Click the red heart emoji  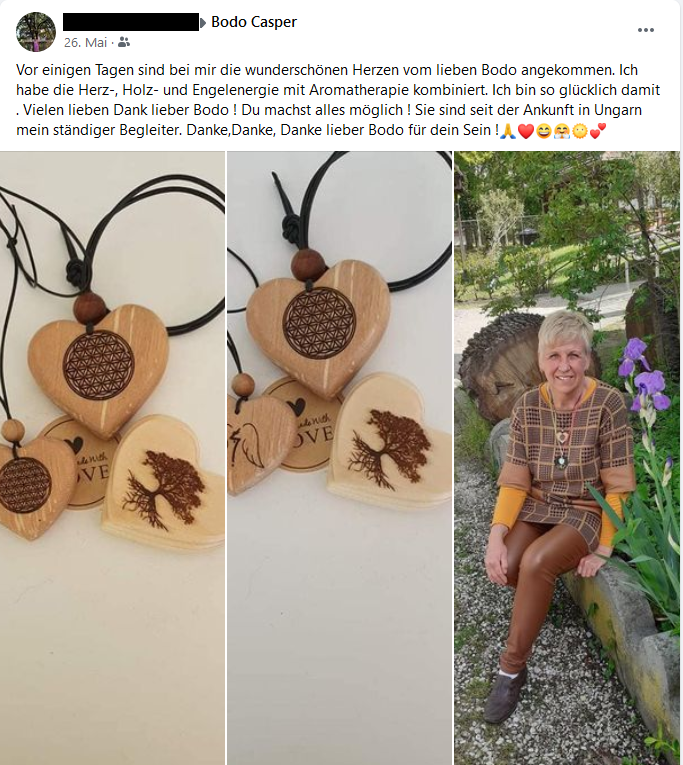[525, 131]
